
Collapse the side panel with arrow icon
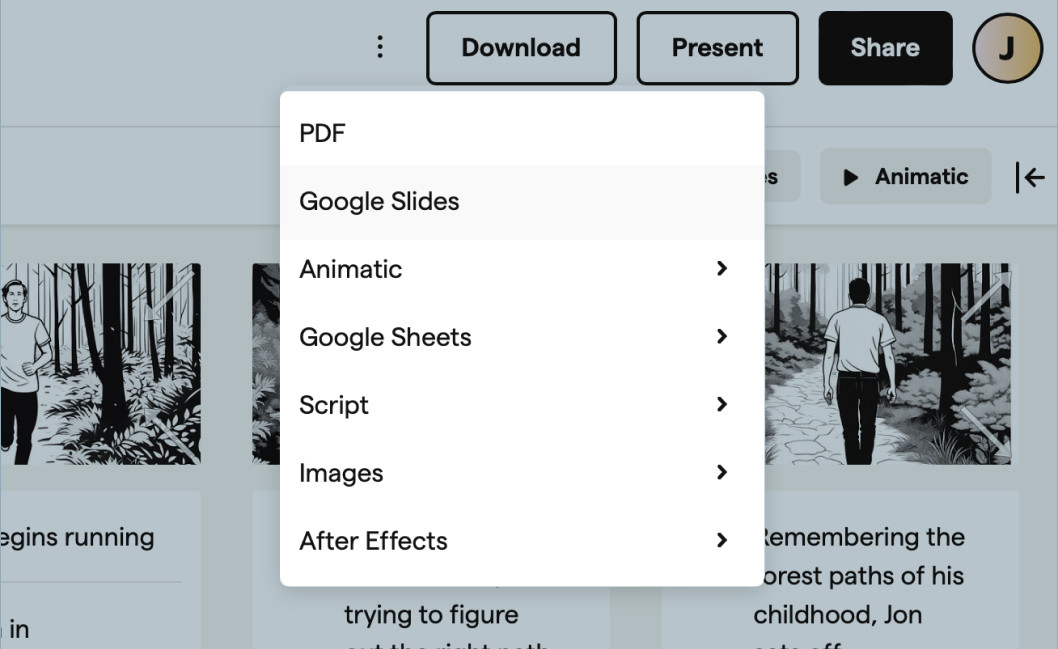click(x=1030, y=177)
